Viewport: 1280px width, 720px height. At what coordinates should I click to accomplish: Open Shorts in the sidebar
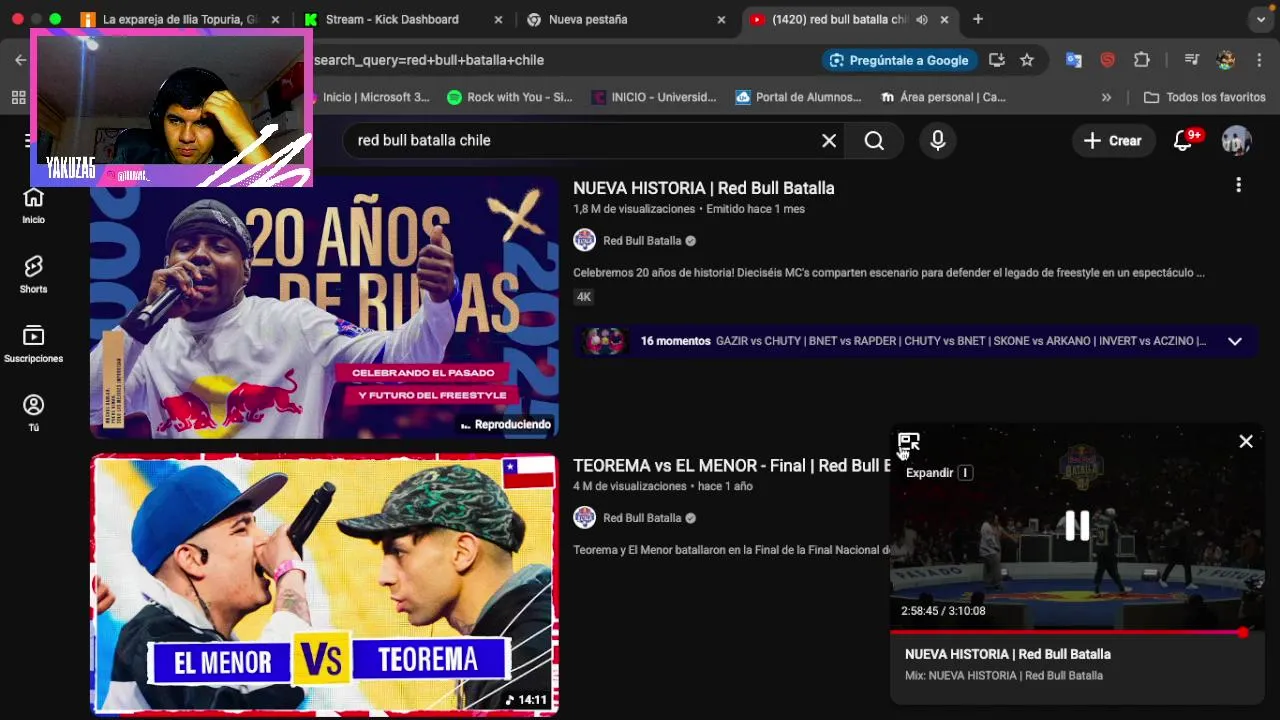click(34, 274)
